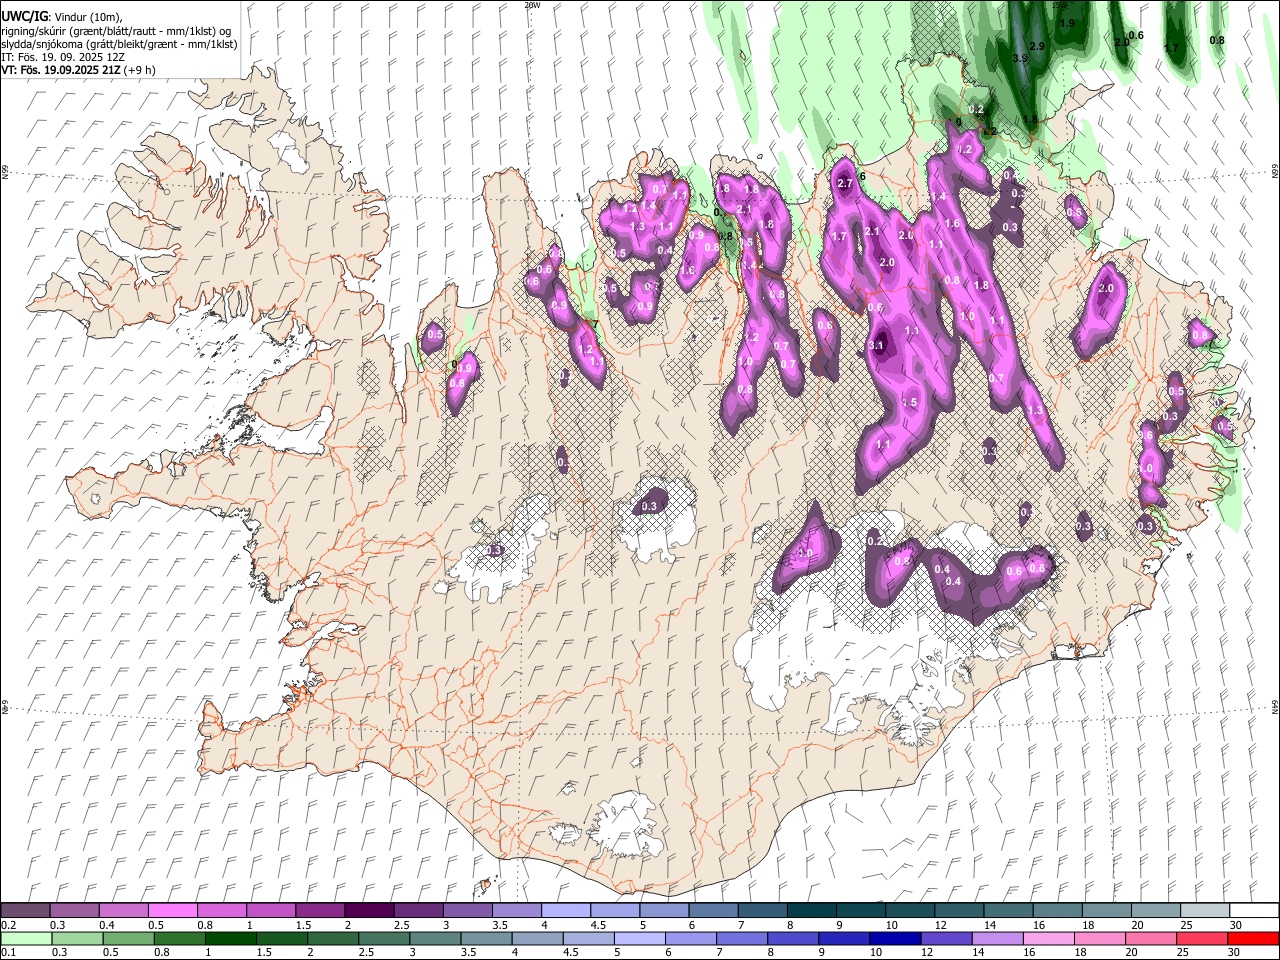Click the 'Vindur (10m)' title text
This screenshot has width=1280, height=960.
[87, 17]
